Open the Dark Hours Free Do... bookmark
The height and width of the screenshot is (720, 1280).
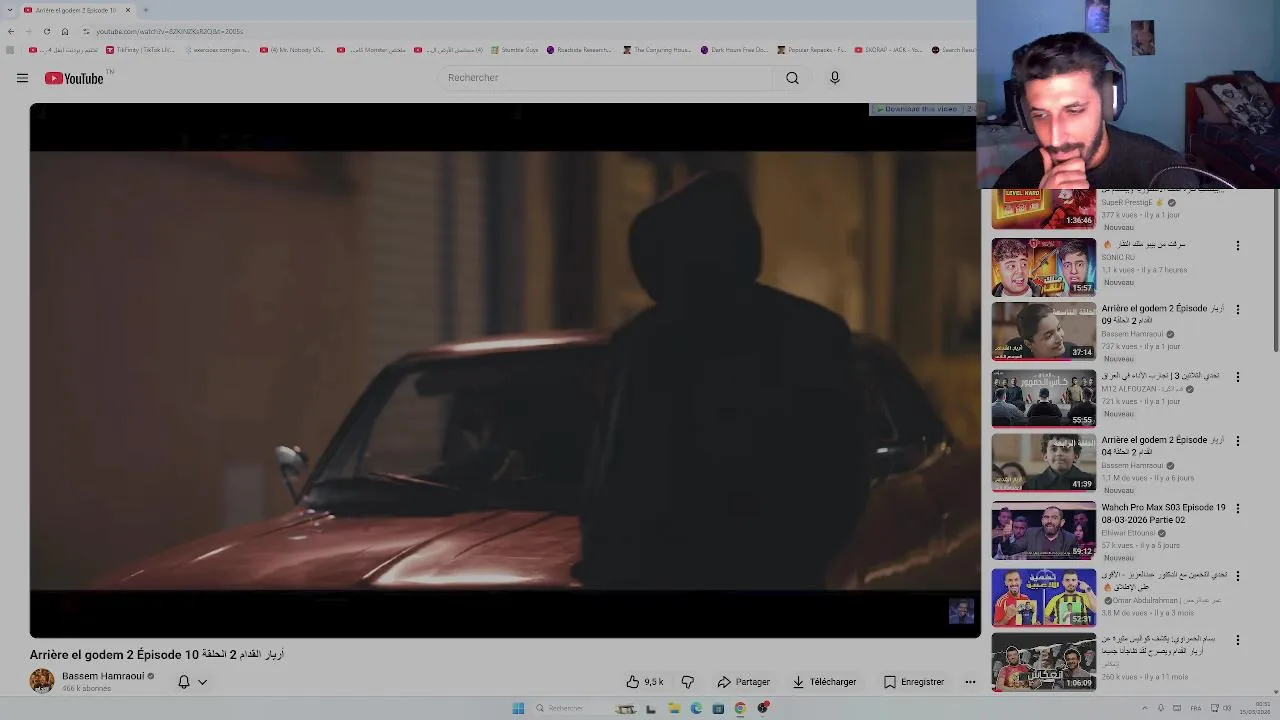click(735, 50)
